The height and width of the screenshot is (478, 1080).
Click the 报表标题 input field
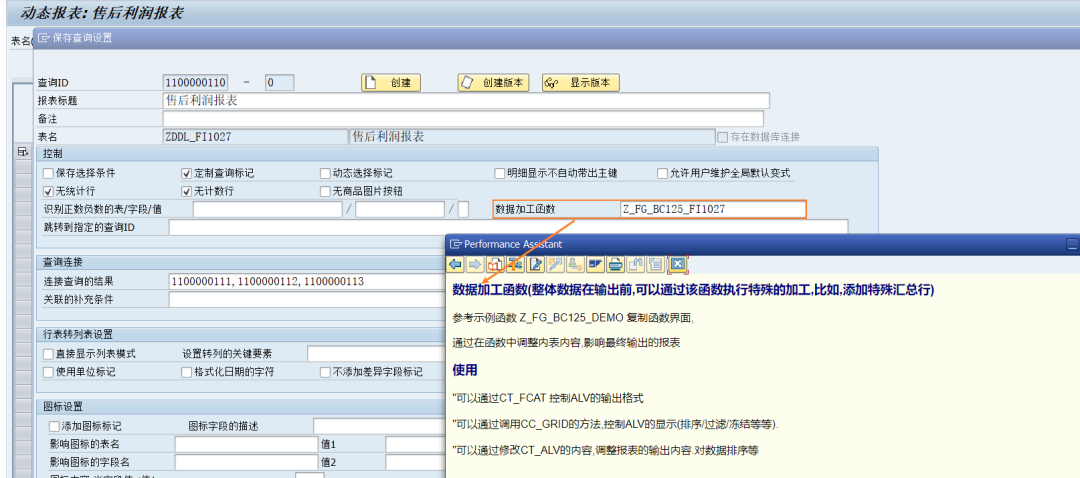466,101
